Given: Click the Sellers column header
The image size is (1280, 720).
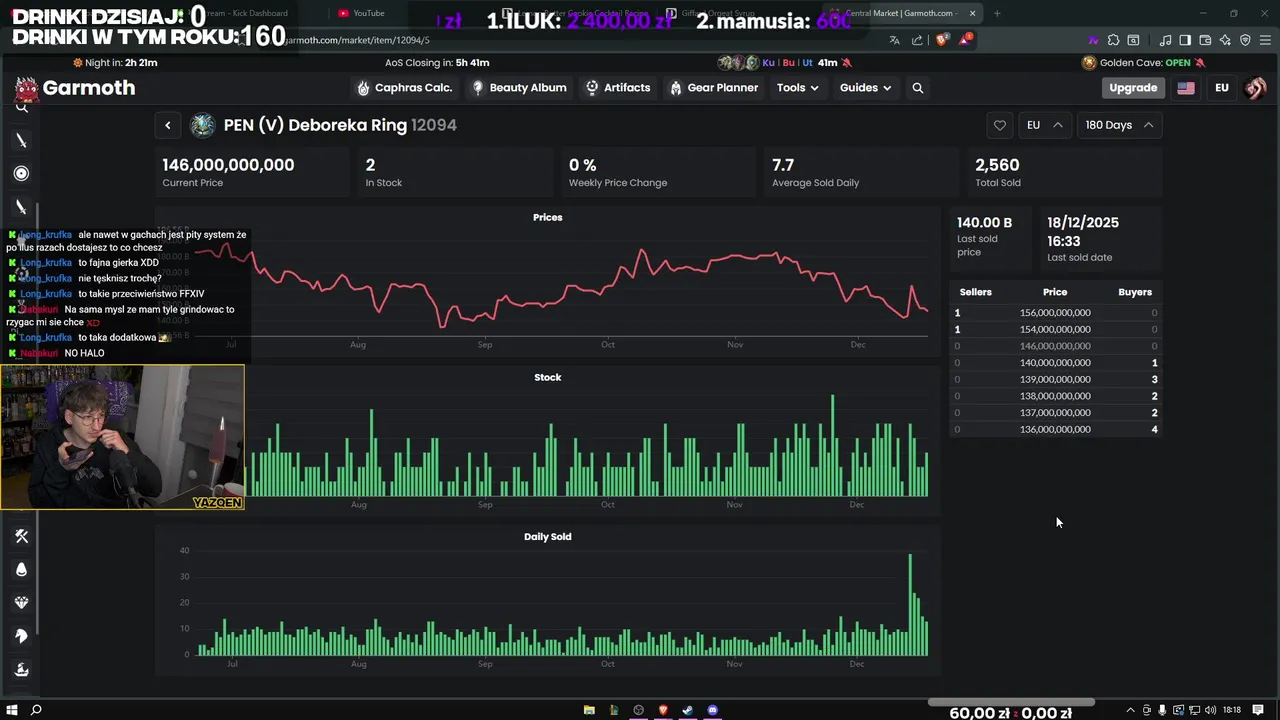Looking at the screenshot, I should coord(976,292).
